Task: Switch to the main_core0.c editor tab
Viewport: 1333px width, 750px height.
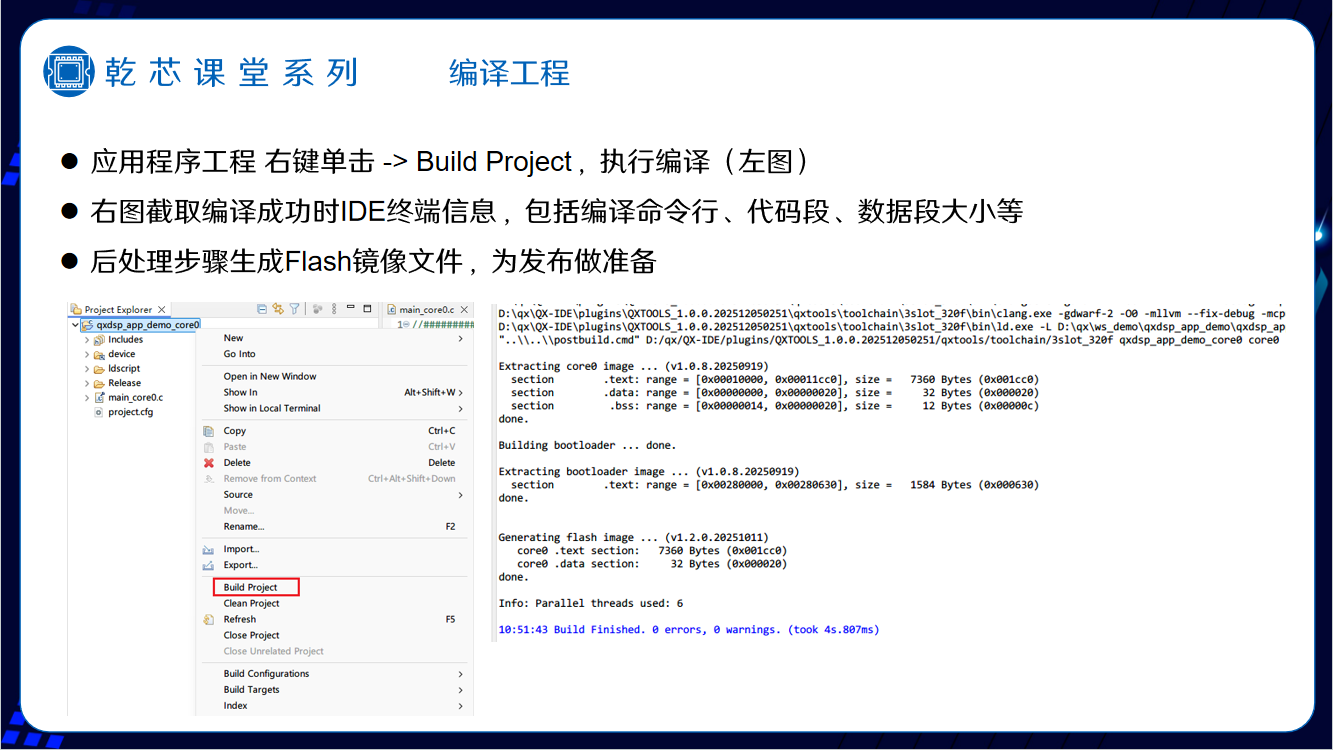Action: point(426,310)
